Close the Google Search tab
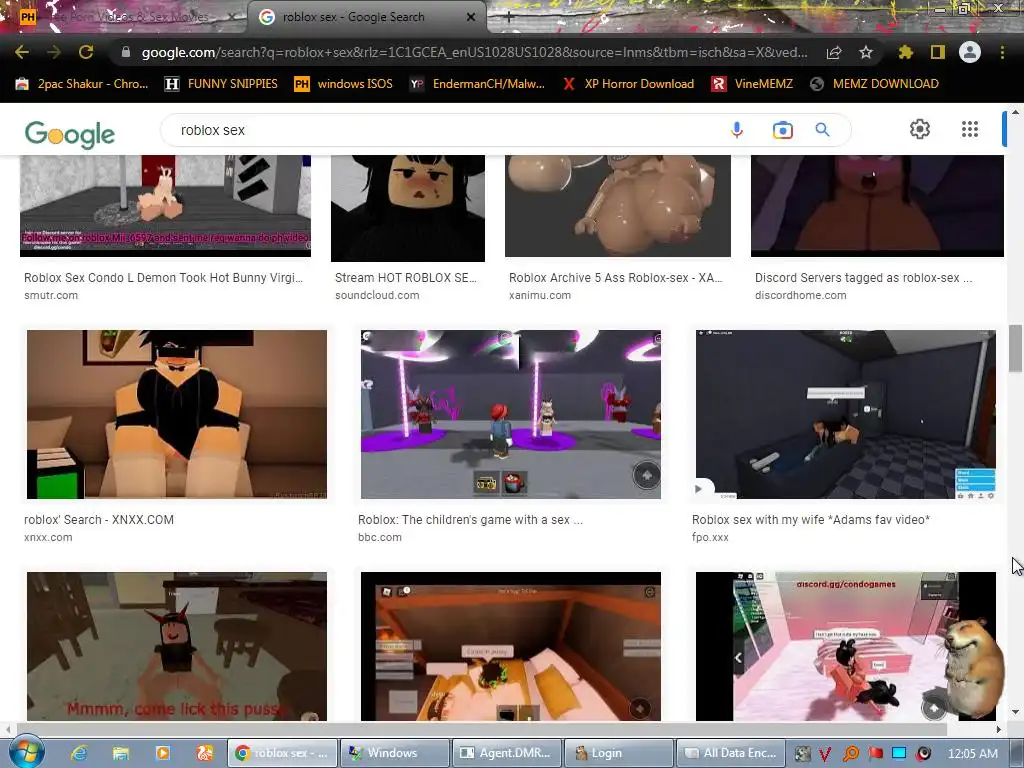The width and height of the screenshot is (1024, 768). pyautogui.click(x=471, y=17)
